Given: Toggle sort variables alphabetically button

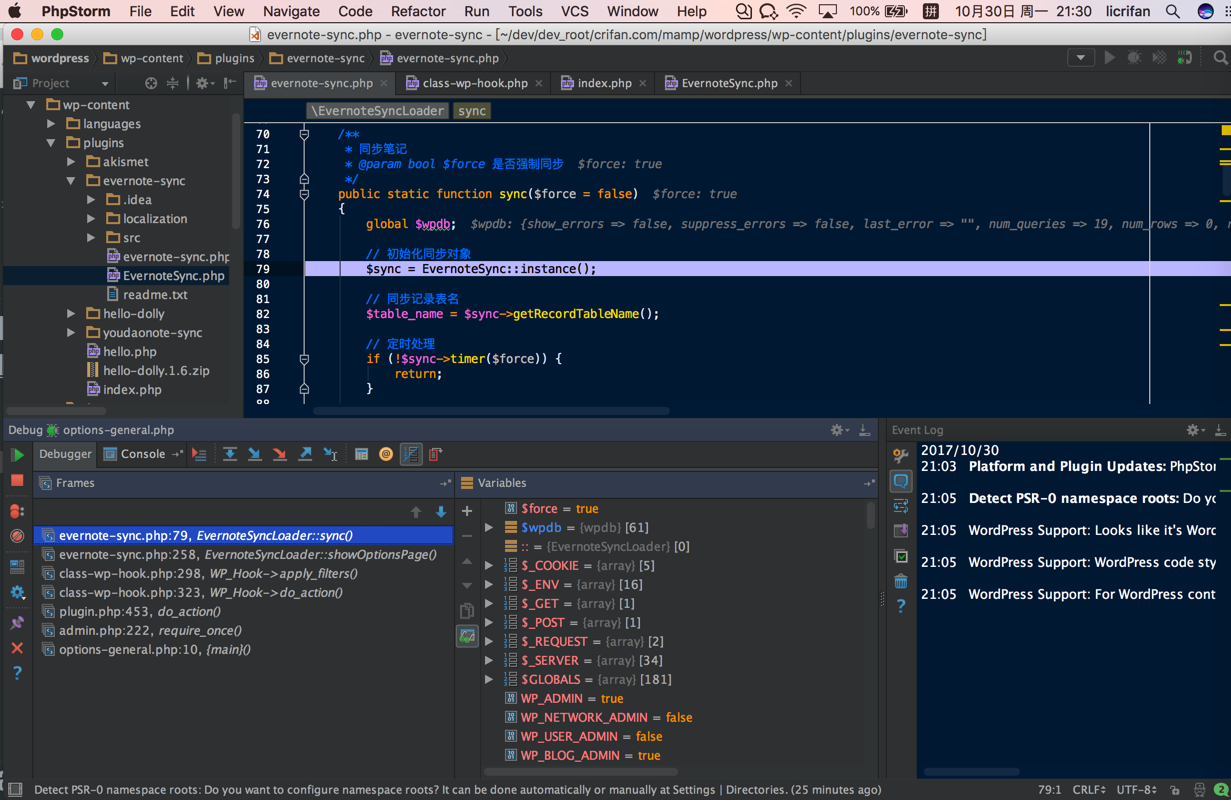Looking at the screenshot, I should click(x=411, y=455).
